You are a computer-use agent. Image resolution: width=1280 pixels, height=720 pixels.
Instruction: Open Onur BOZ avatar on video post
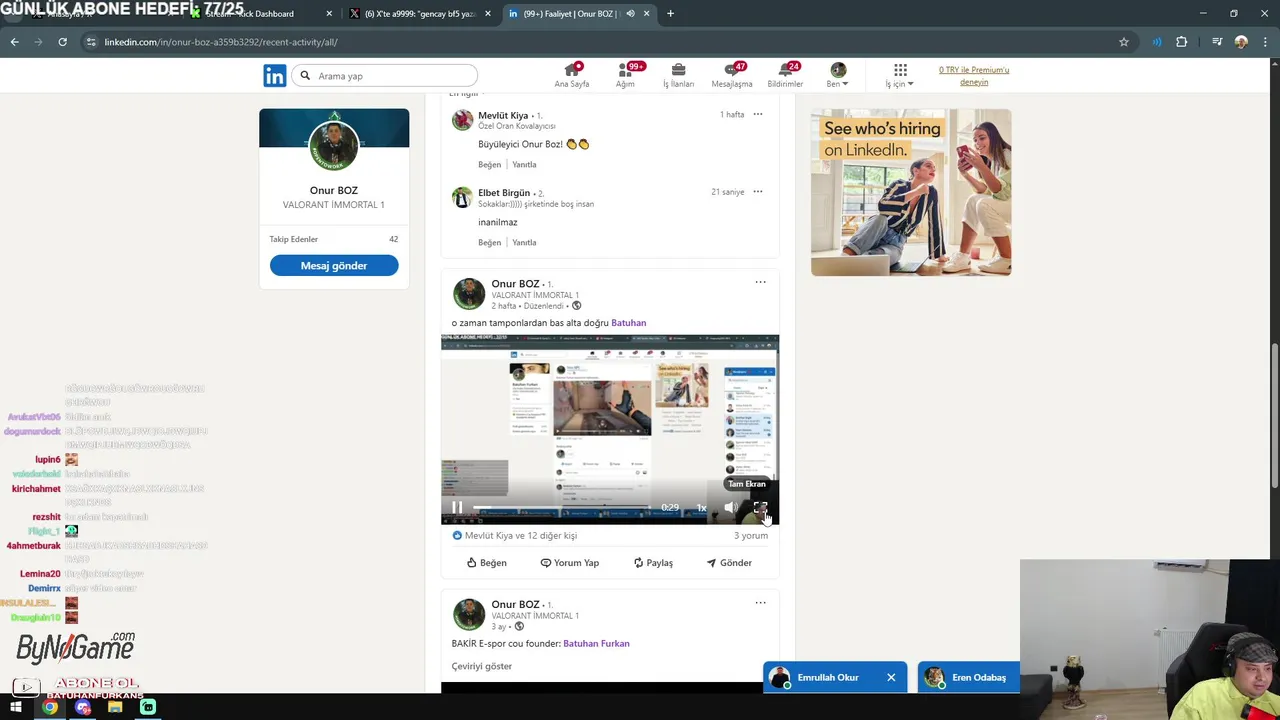point(468,294)
